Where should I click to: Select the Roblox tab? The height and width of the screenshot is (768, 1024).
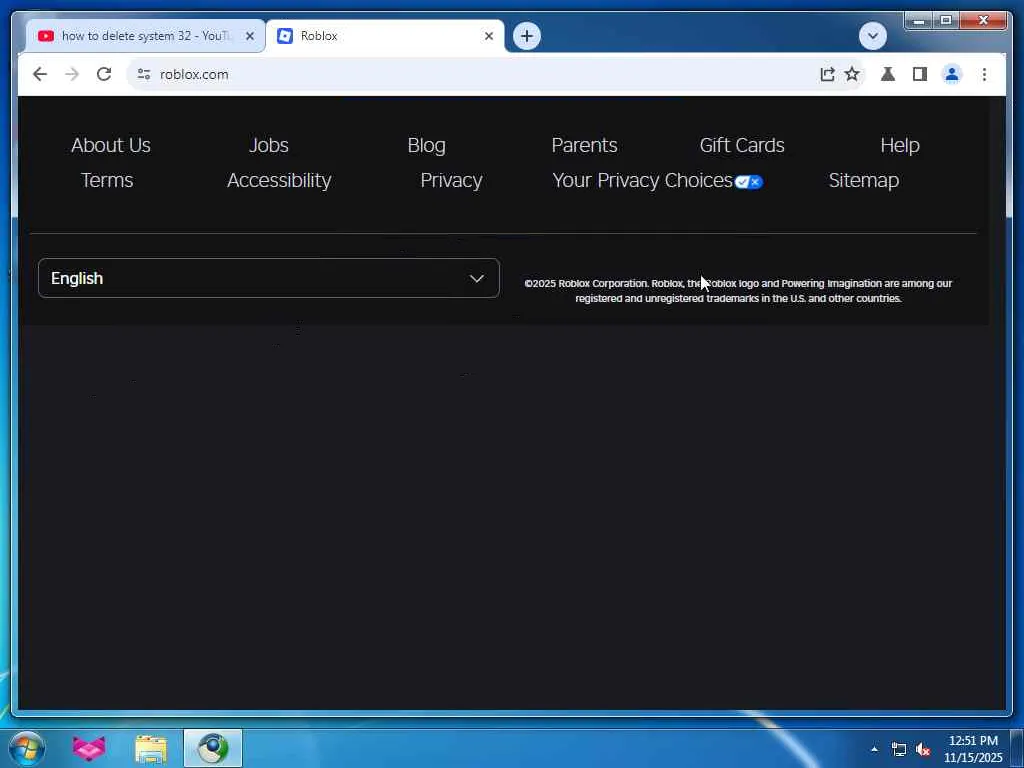click(385, 36)
